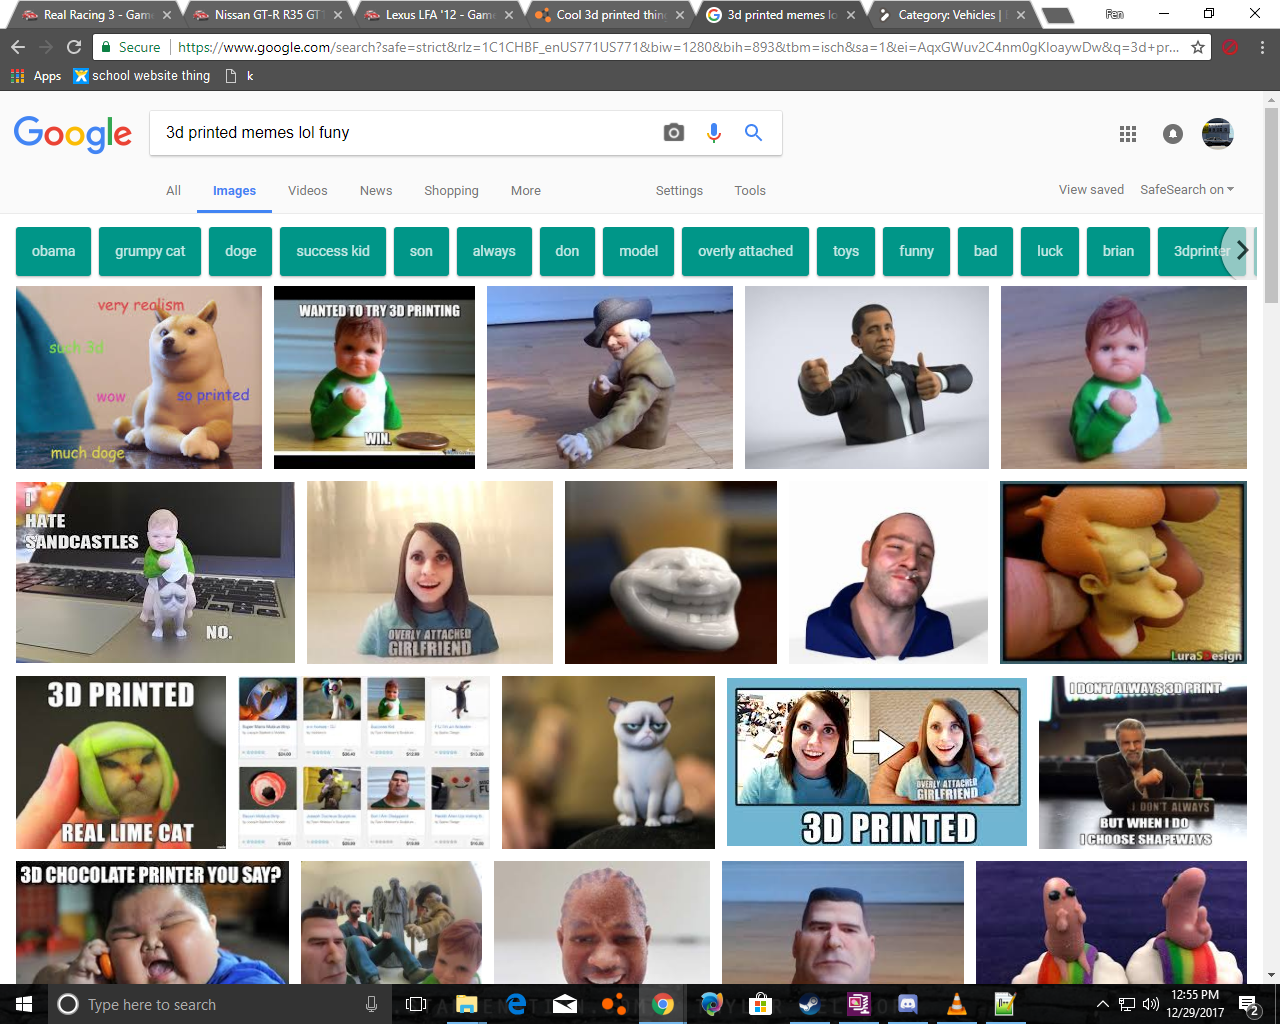Click the blue magnifier search button

coord(753,133)
